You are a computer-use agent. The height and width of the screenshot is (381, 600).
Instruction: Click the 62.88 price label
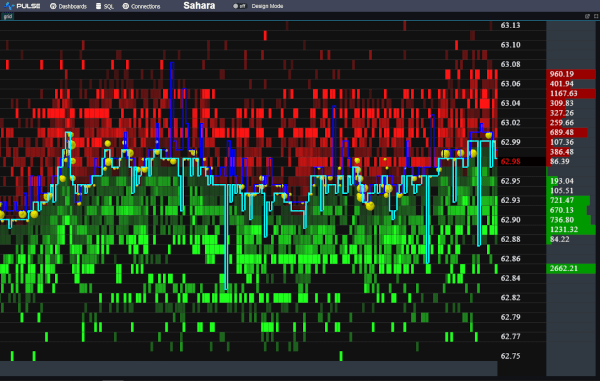[510, 239]
